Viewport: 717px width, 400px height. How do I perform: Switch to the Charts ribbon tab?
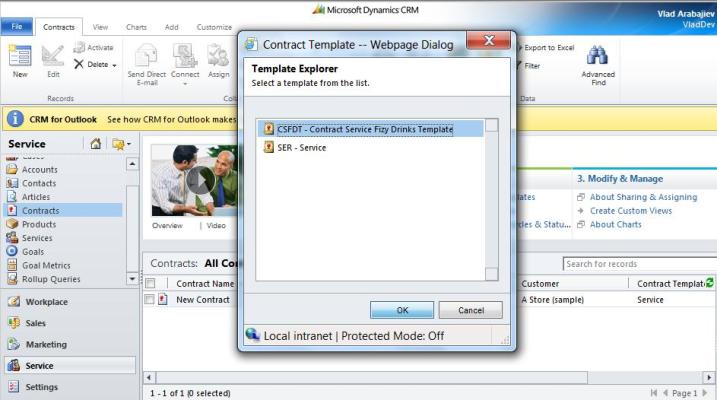coord(136,27)
